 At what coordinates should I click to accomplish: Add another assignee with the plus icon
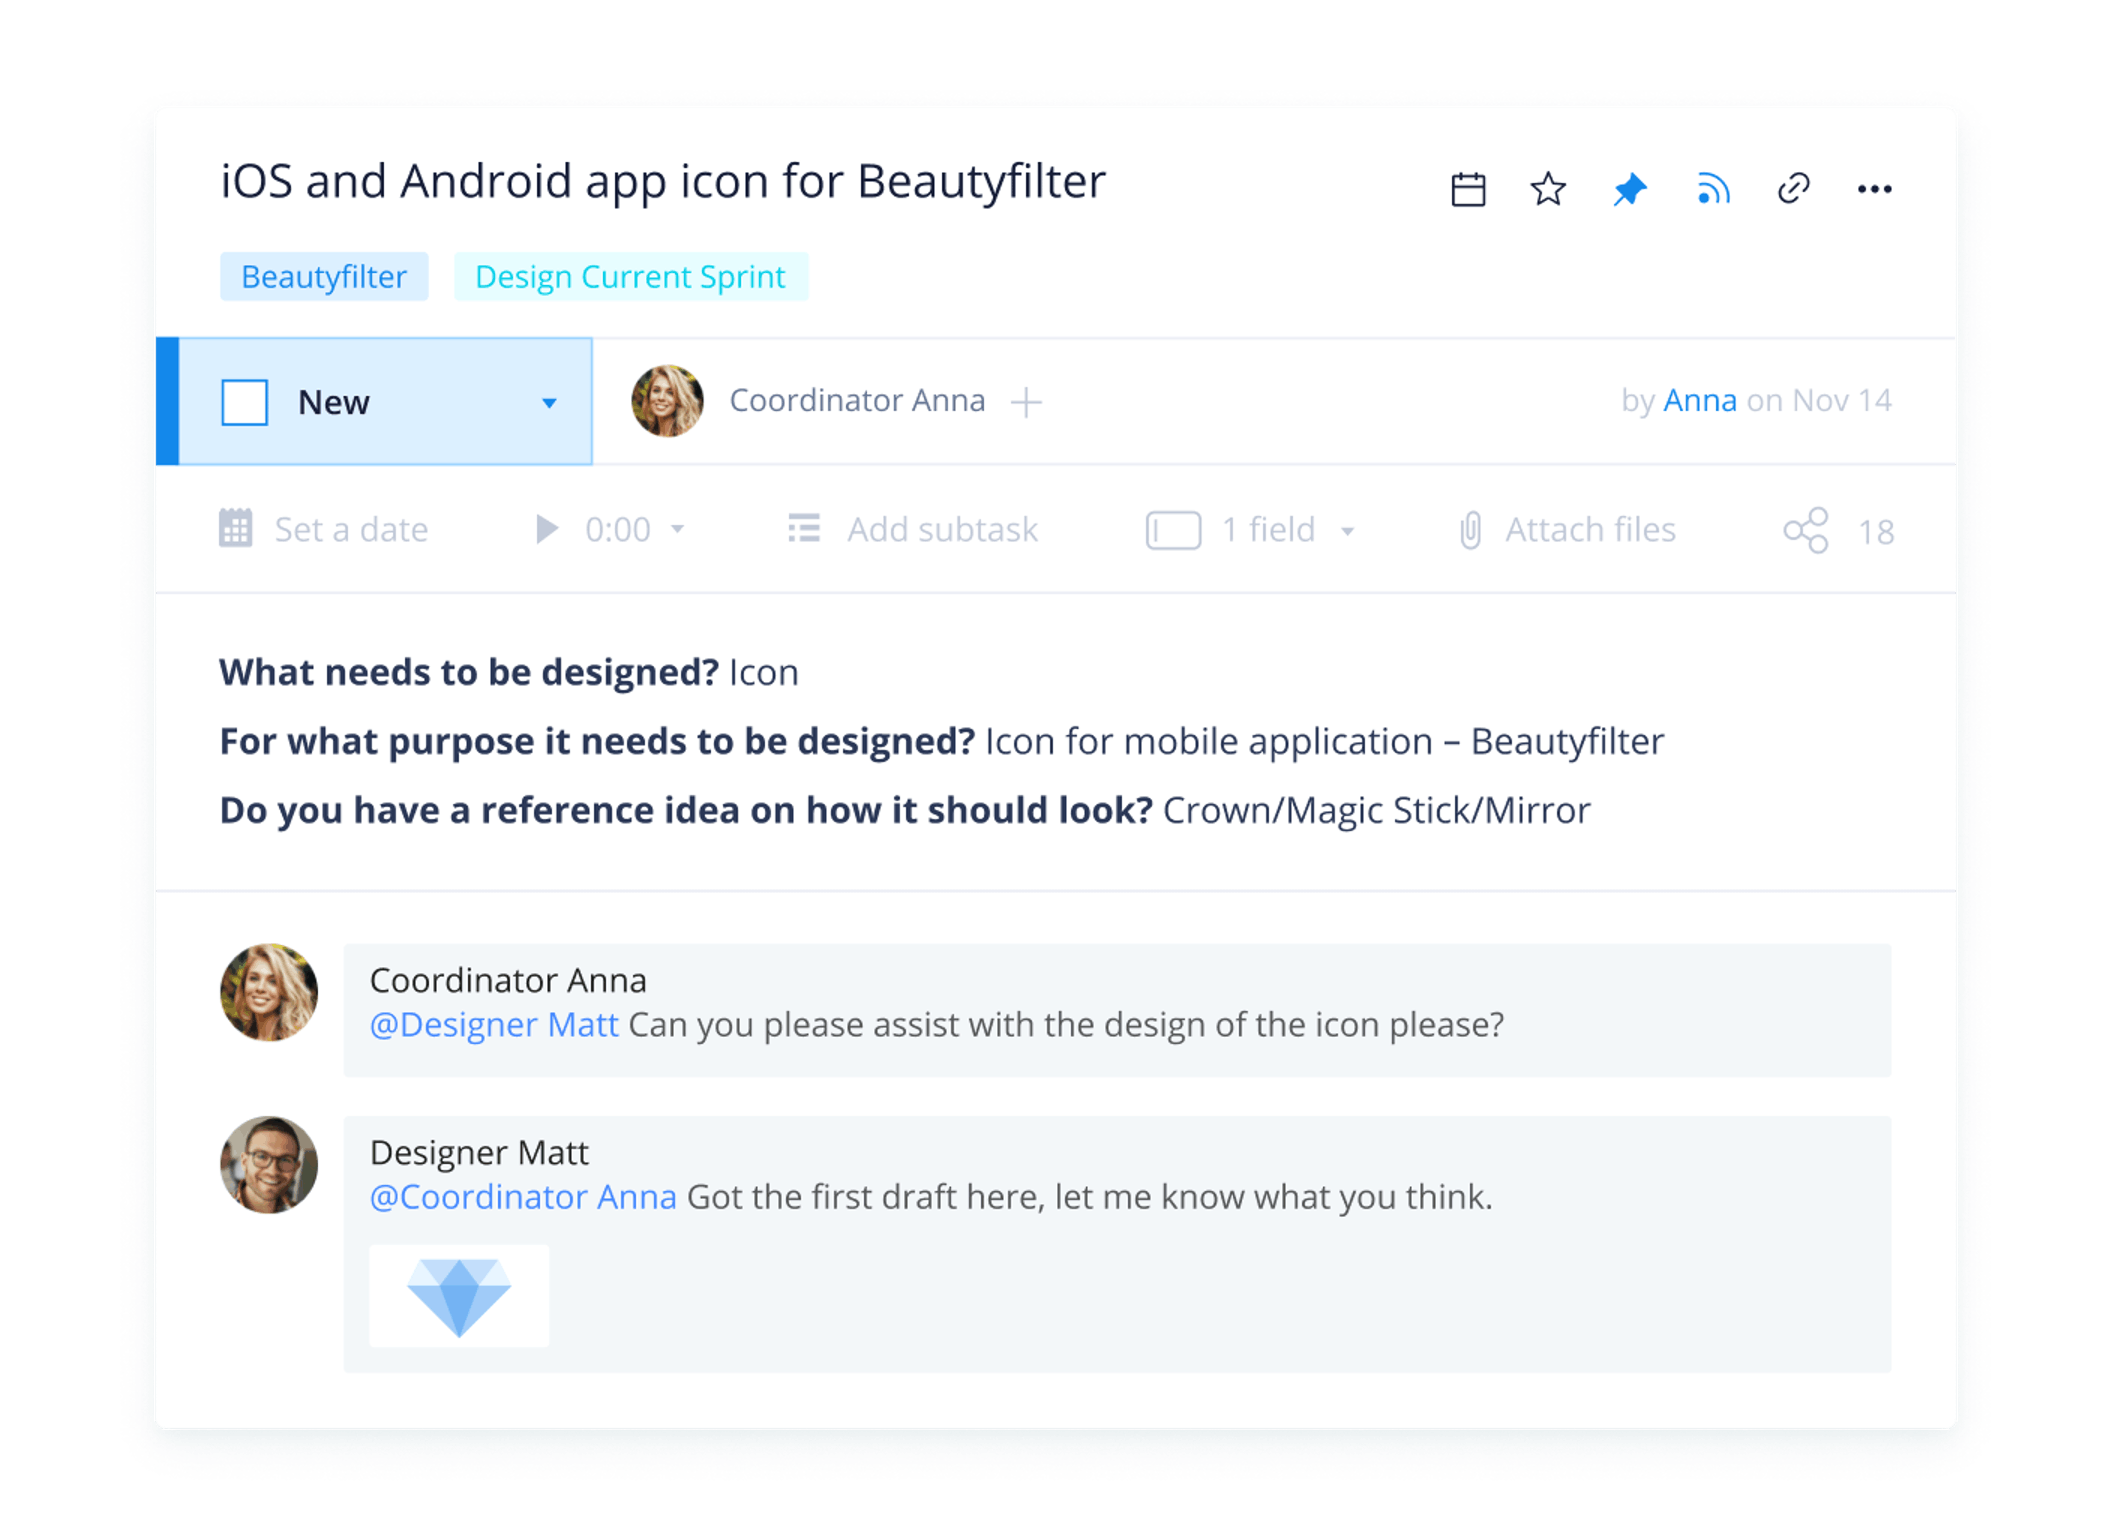point(1026,402)
